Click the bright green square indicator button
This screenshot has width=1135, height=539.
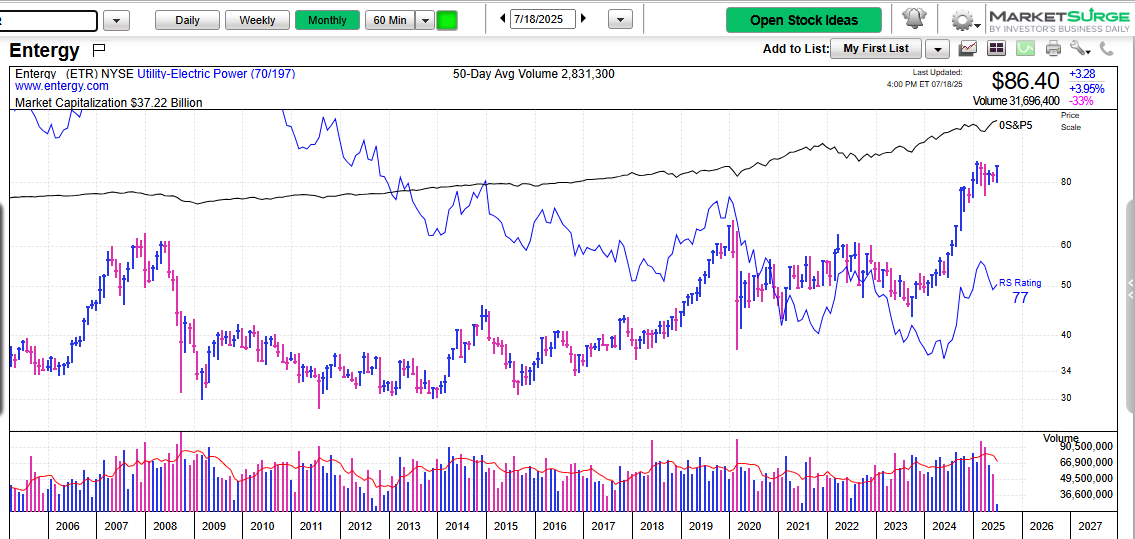tap(447, 20)
